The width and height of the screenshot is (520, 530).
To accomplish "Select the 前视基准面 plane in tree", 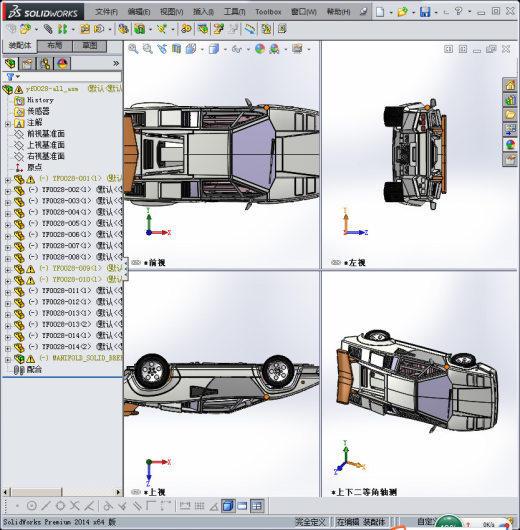I will 46,134.
